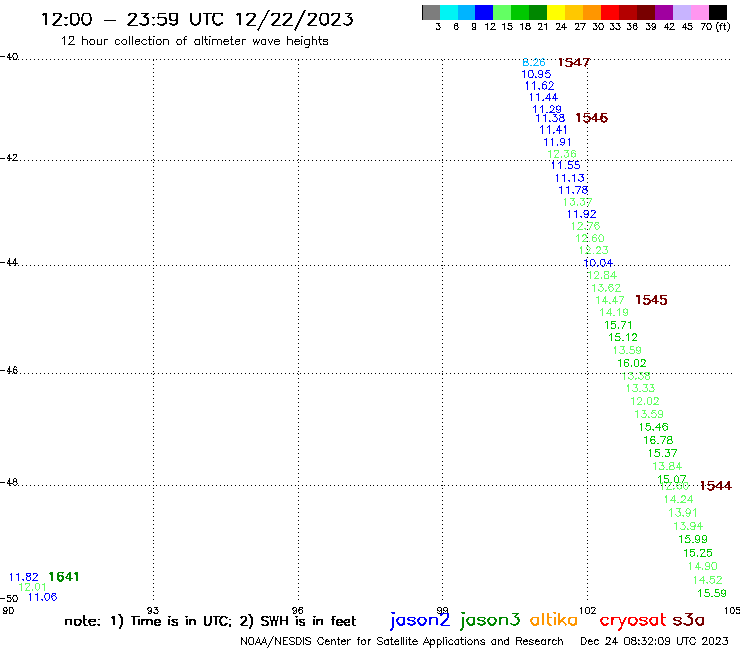Click the 14.24 wave height value
Screen dimensions: 740x650
(678, 499)
